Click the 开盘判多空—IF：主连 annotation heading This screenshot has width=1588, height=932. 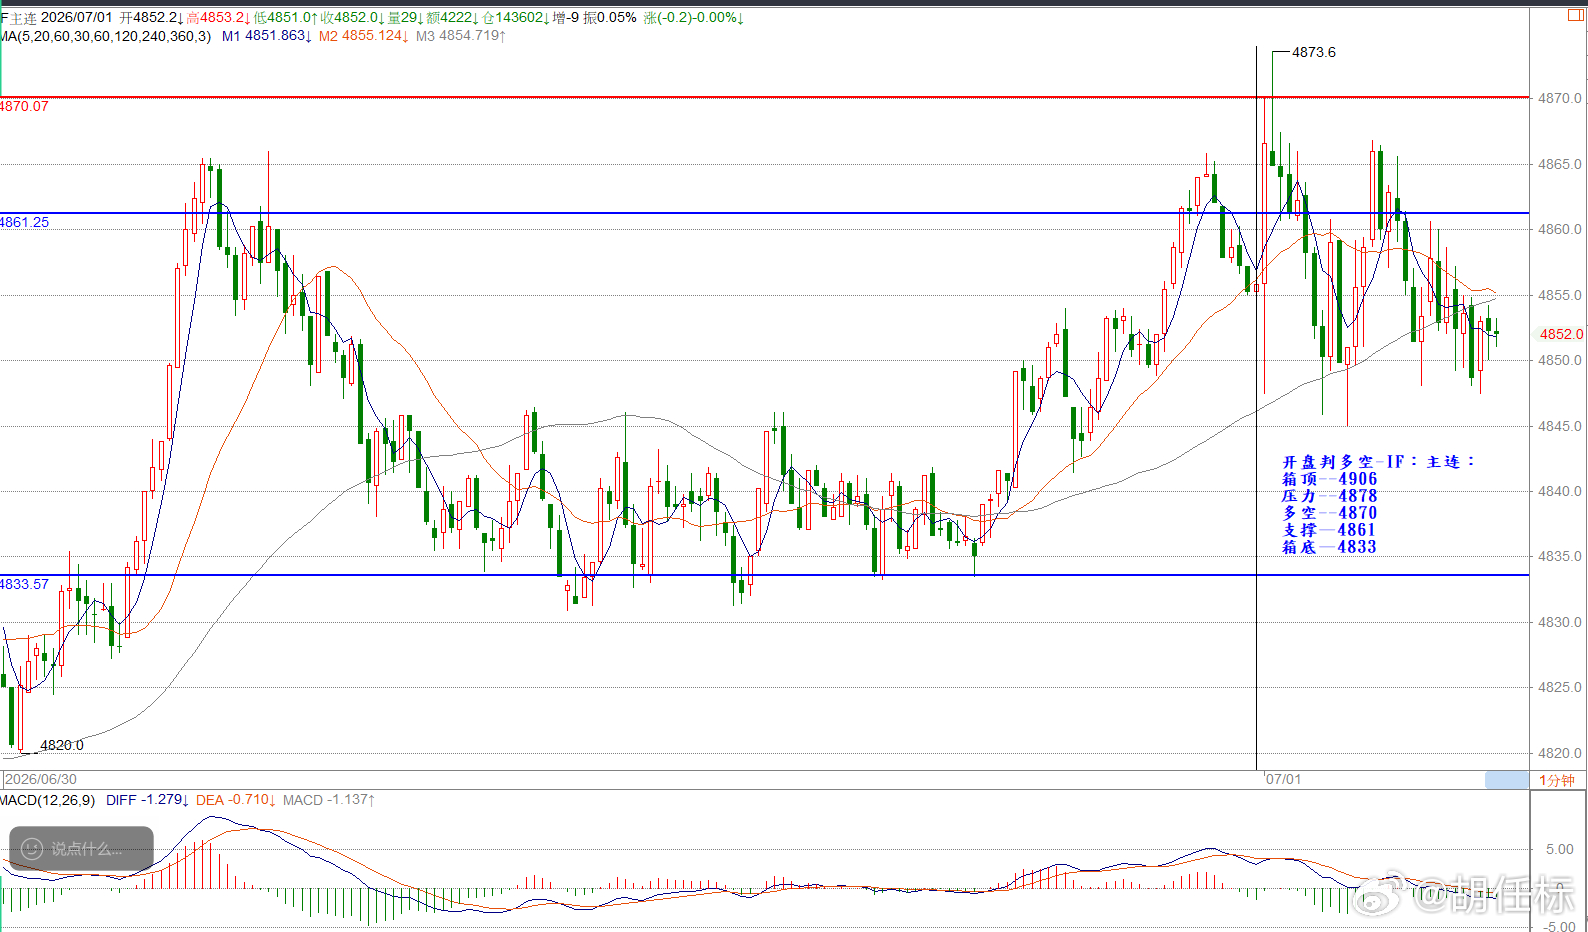point(1379,462)
